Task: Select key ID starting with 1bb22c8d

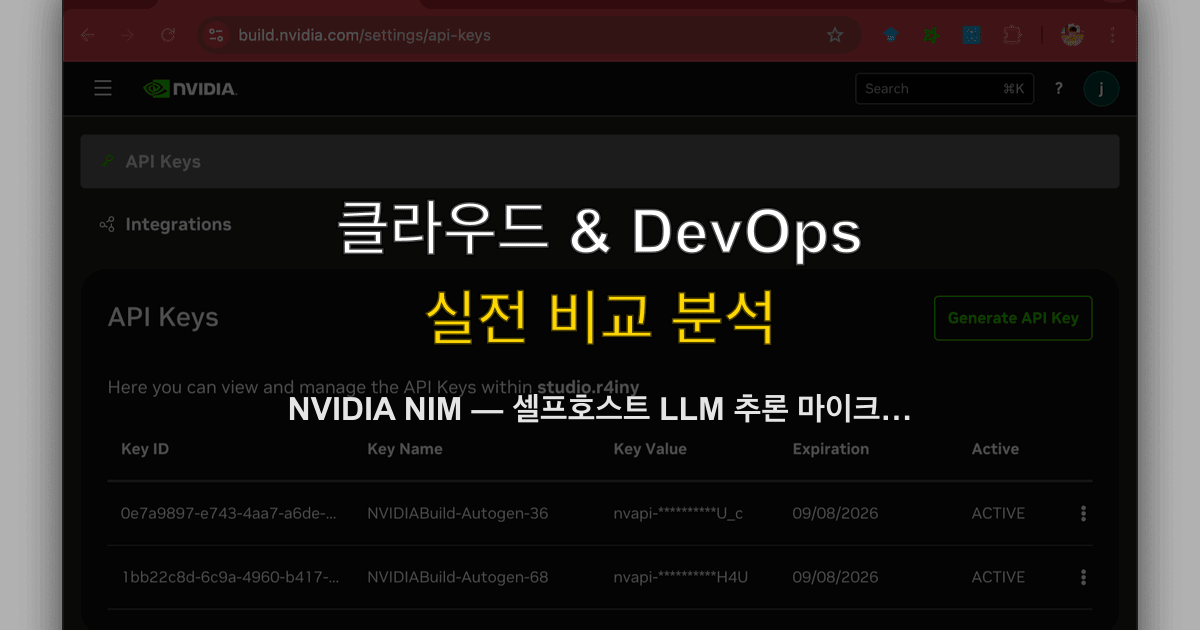Action: click(x=230, y=577)
